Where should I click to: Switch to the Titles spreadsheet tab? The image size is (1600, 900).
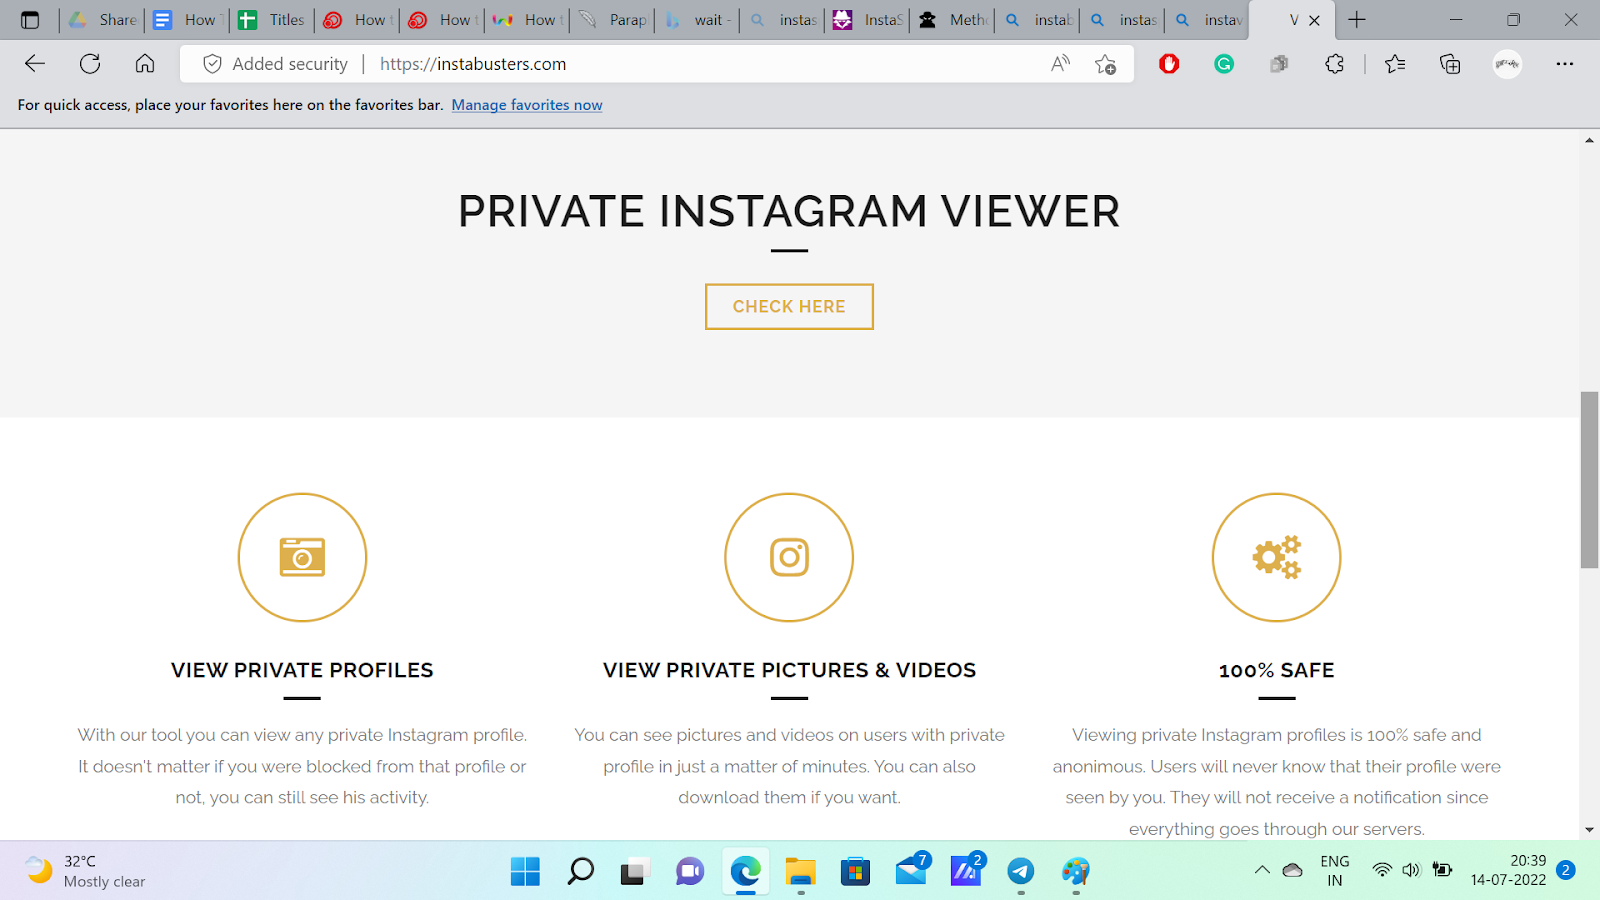pyautogui.click(x=272, y=20)
